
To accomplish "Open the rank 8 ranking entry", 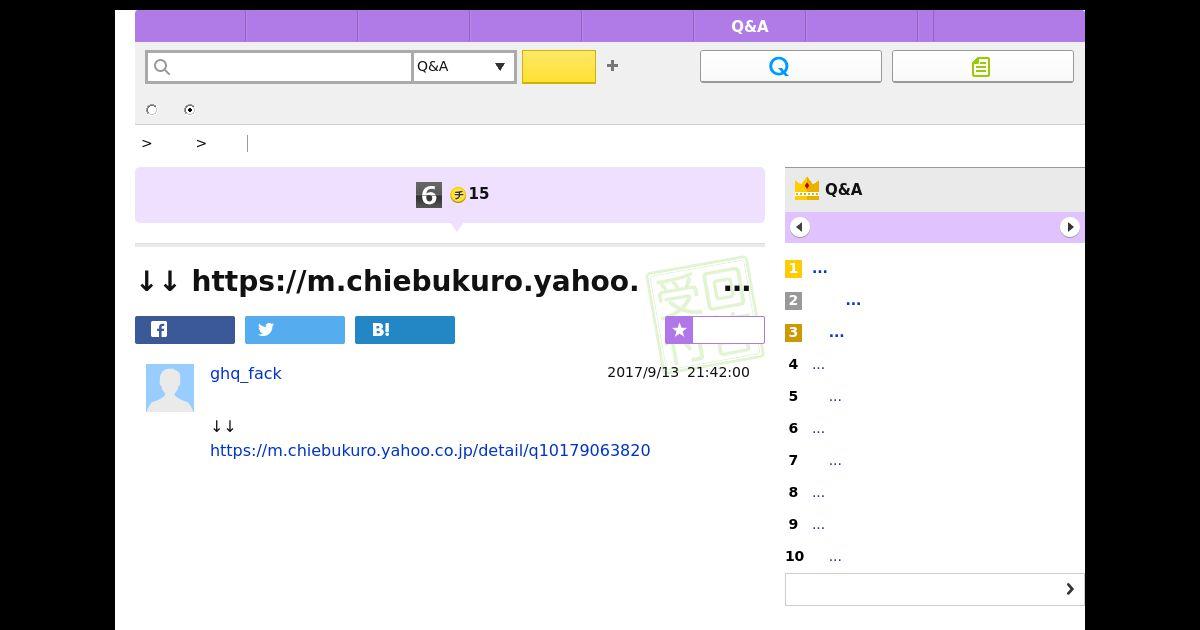I will pos(818,493).
